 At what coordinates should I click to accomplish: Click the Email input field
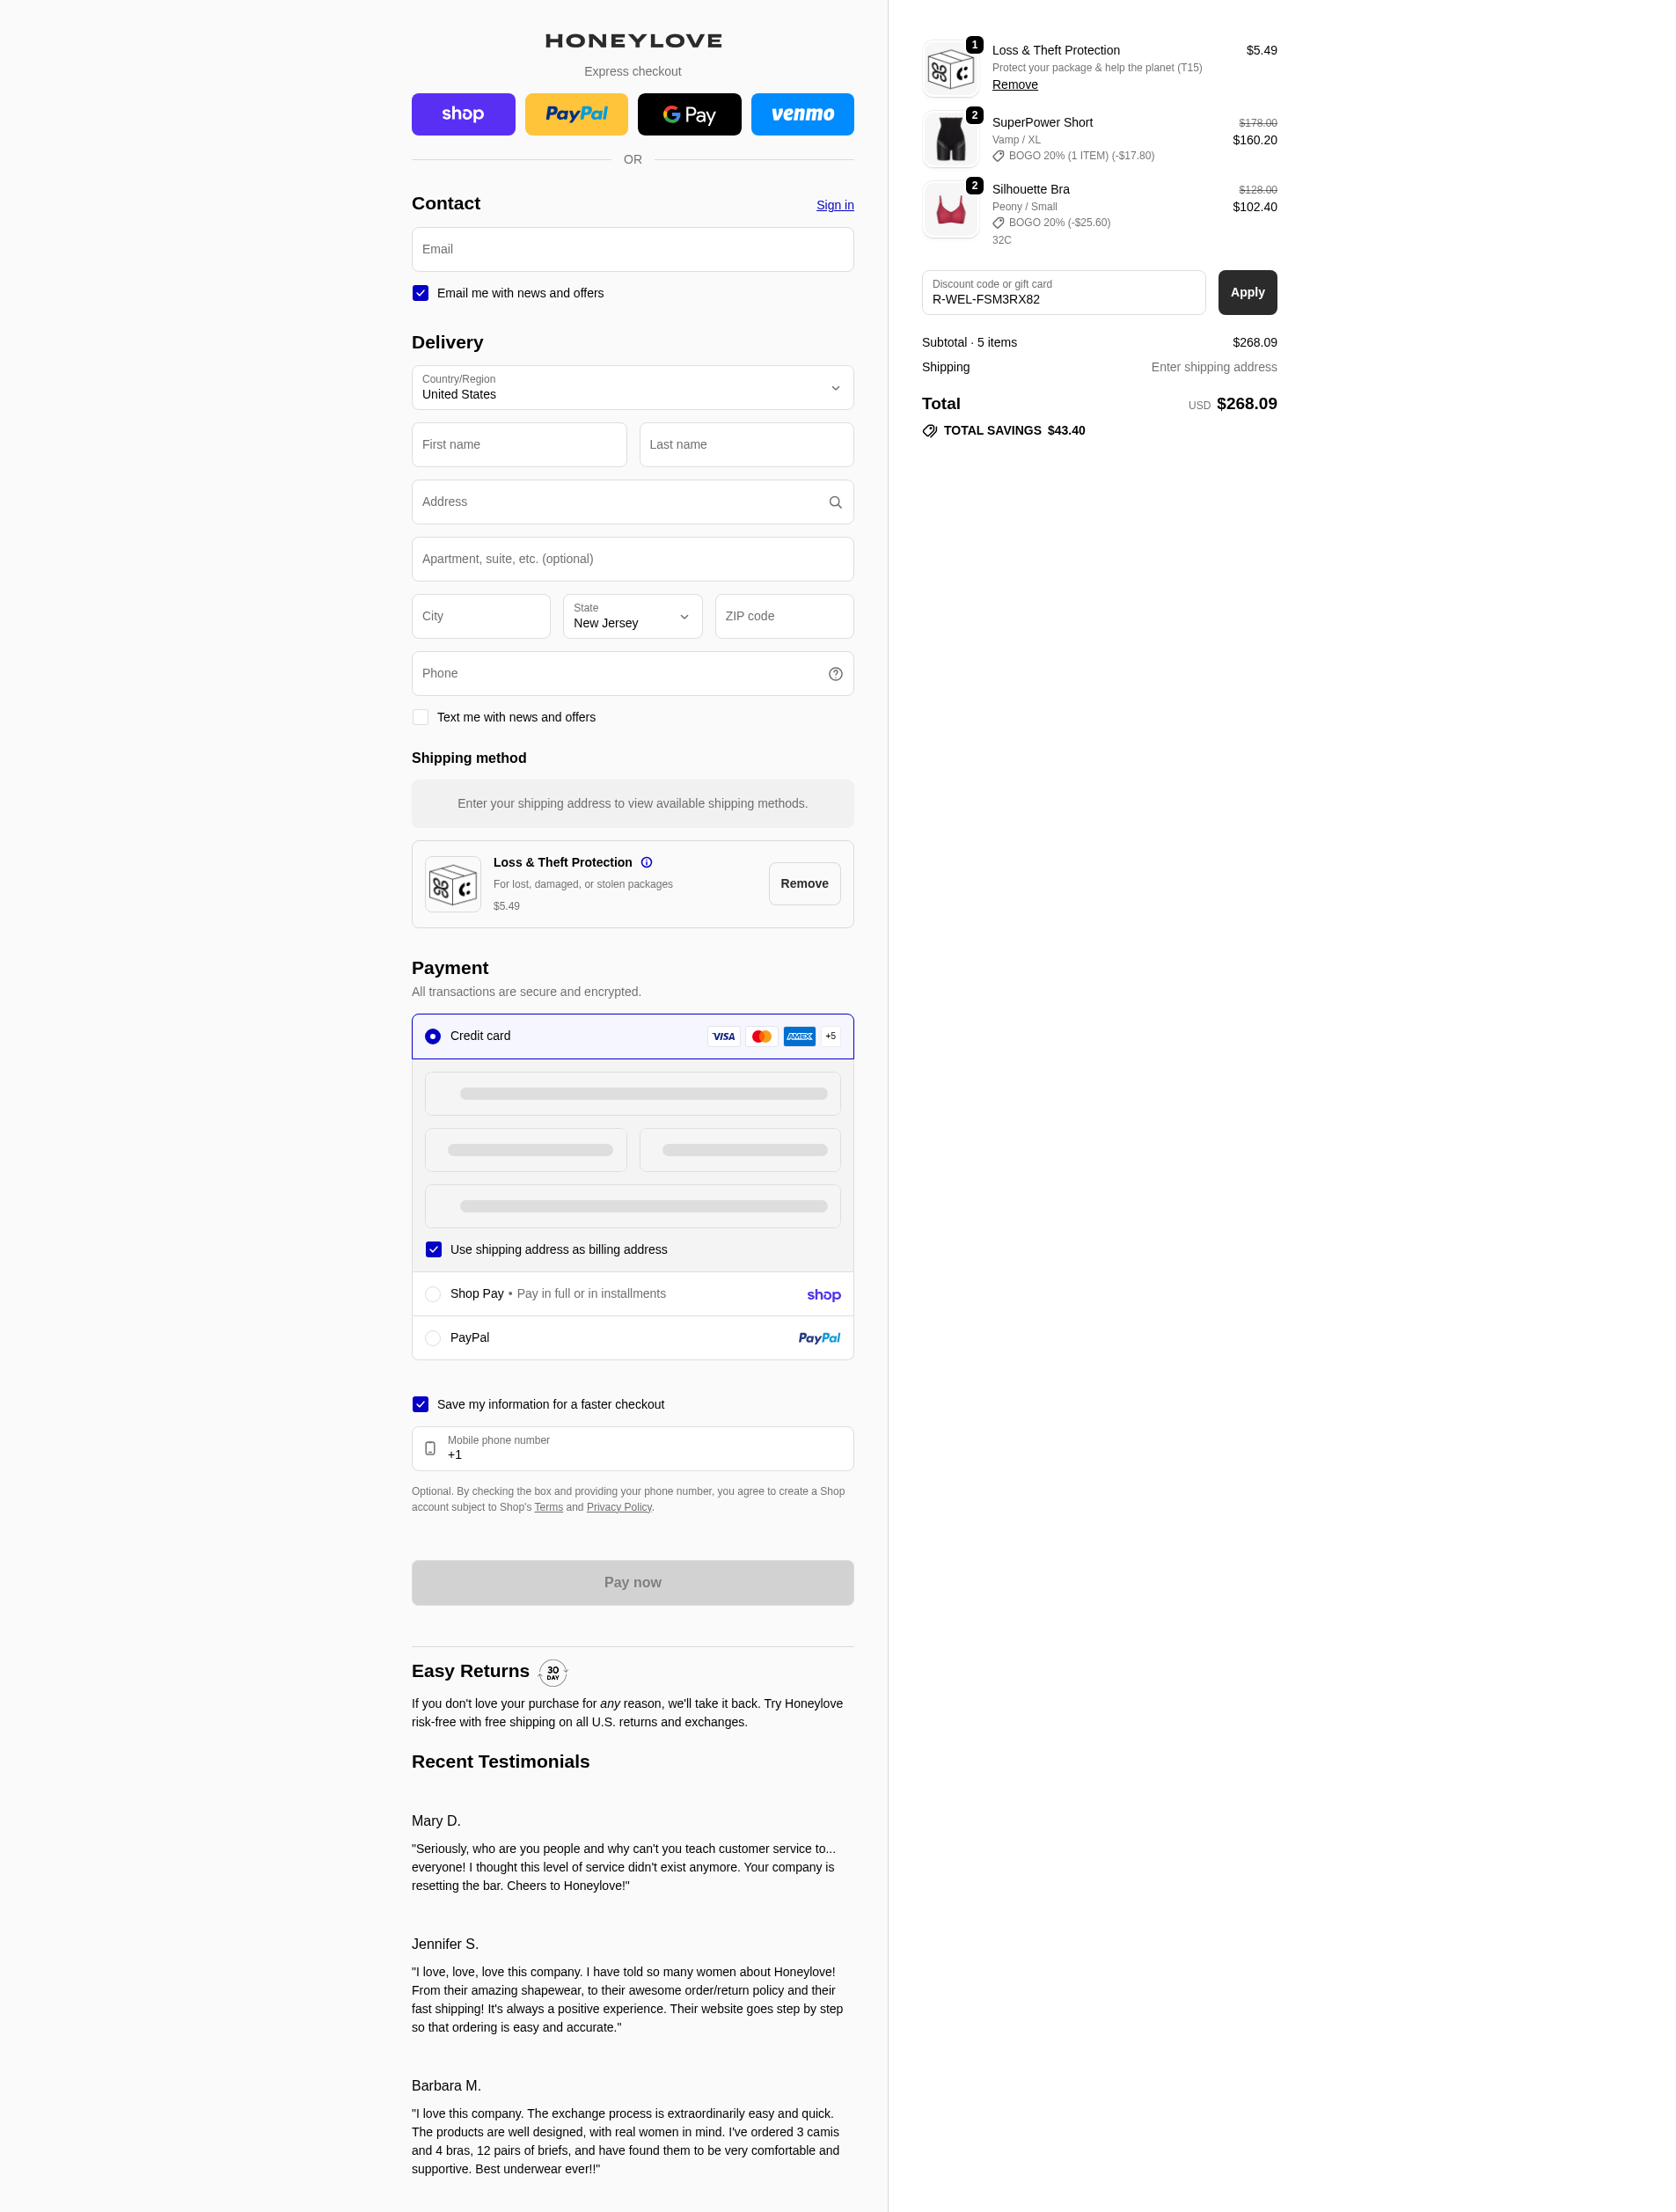tap(632, 249)
